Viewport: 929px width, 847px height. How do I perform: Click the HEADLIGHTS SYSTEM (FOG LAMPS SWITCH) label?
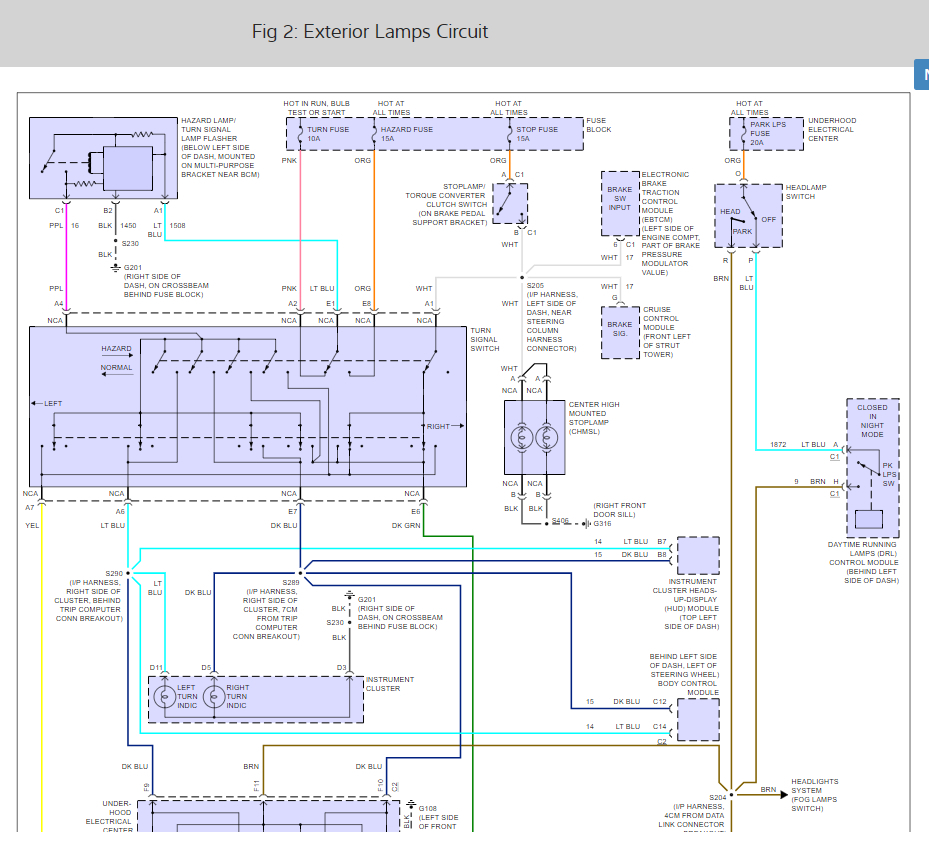click(x=815, y=795)
